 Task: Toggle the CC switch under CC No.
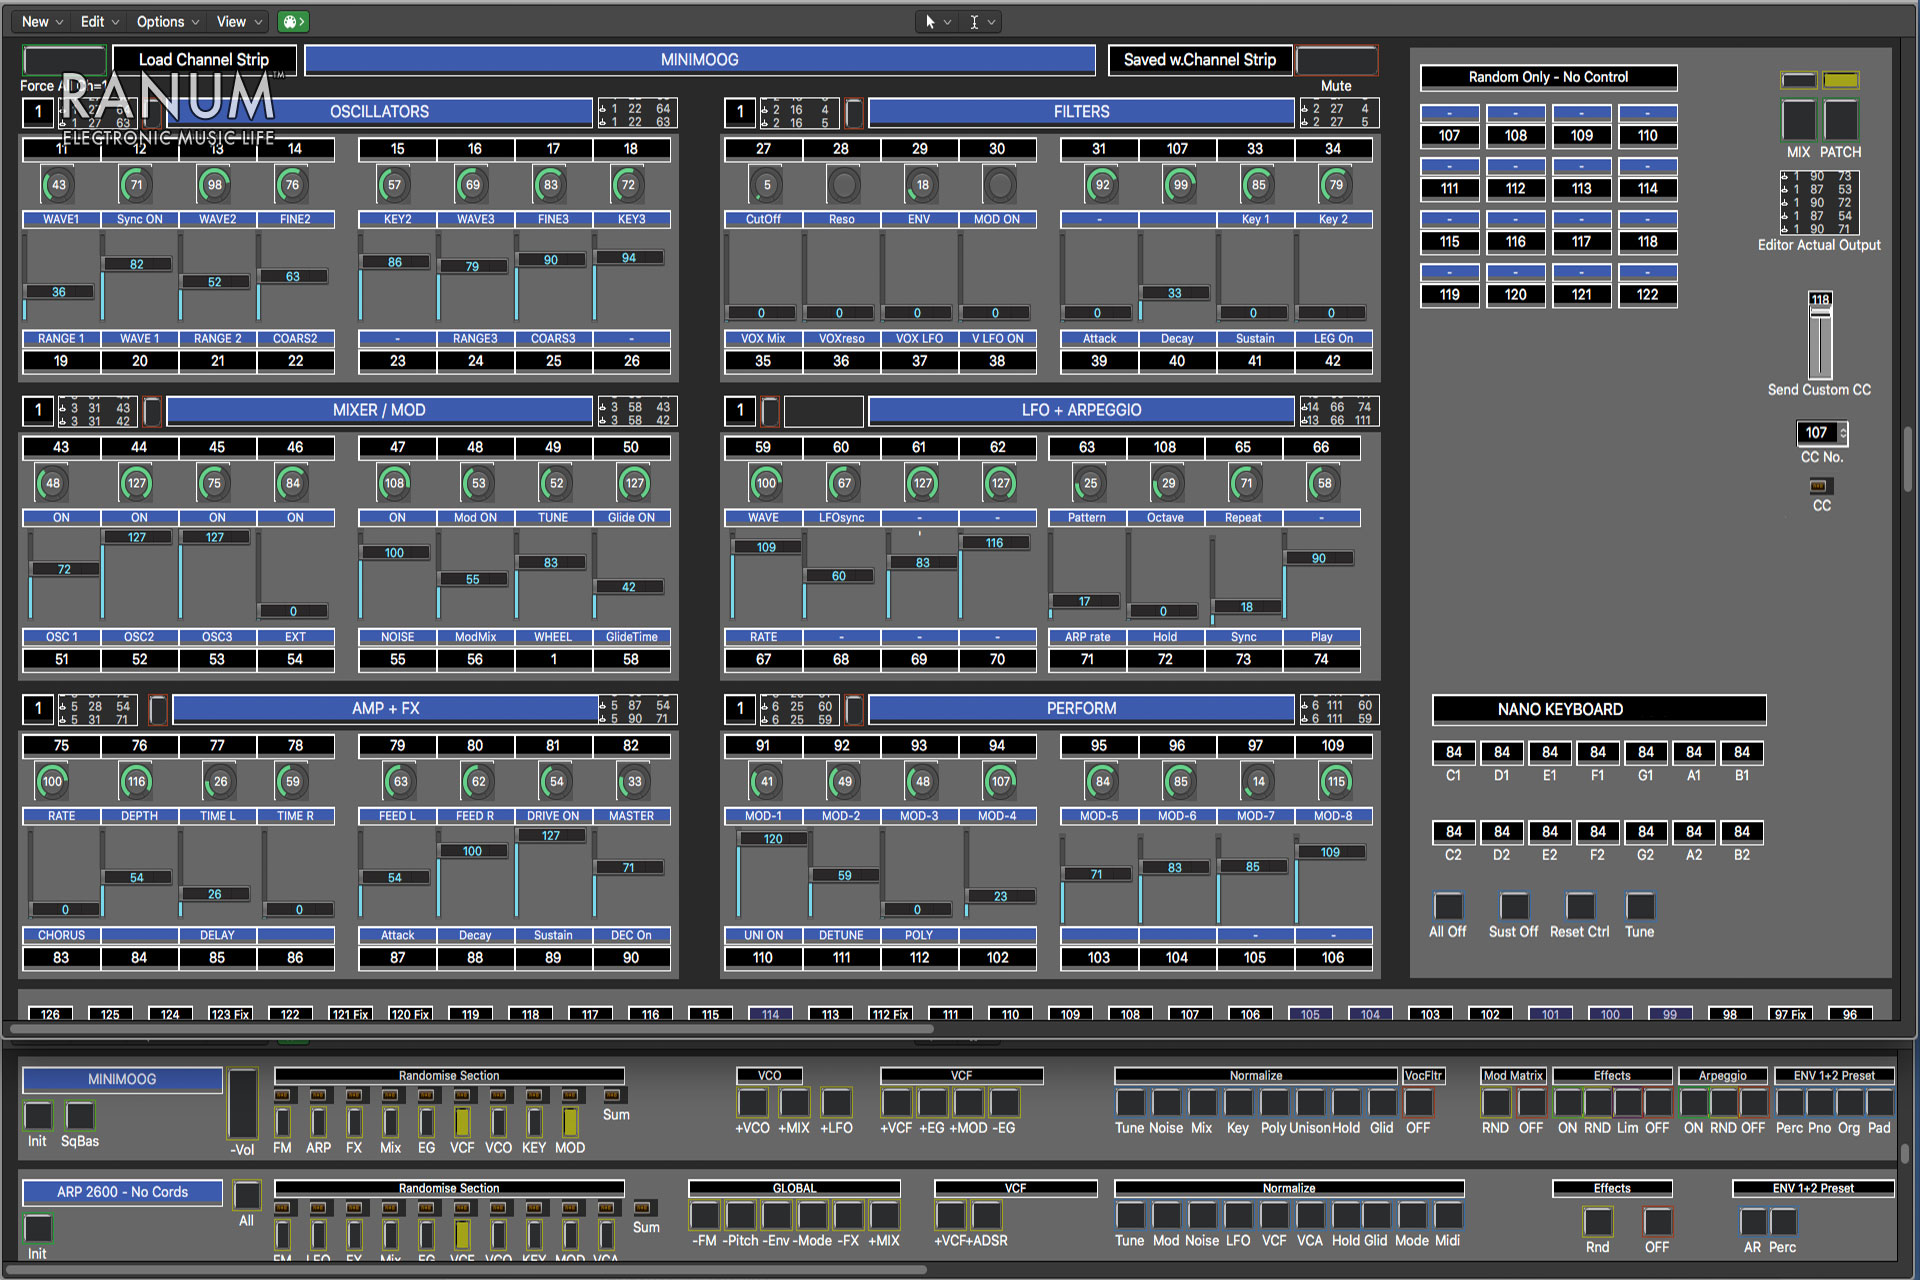1819,486
